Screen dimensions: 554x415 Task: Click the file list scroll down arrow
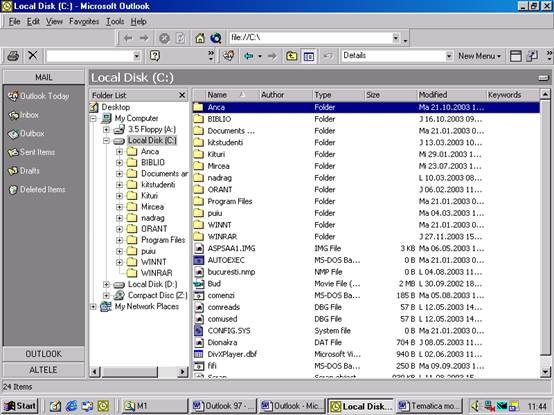tap(545, 372)
